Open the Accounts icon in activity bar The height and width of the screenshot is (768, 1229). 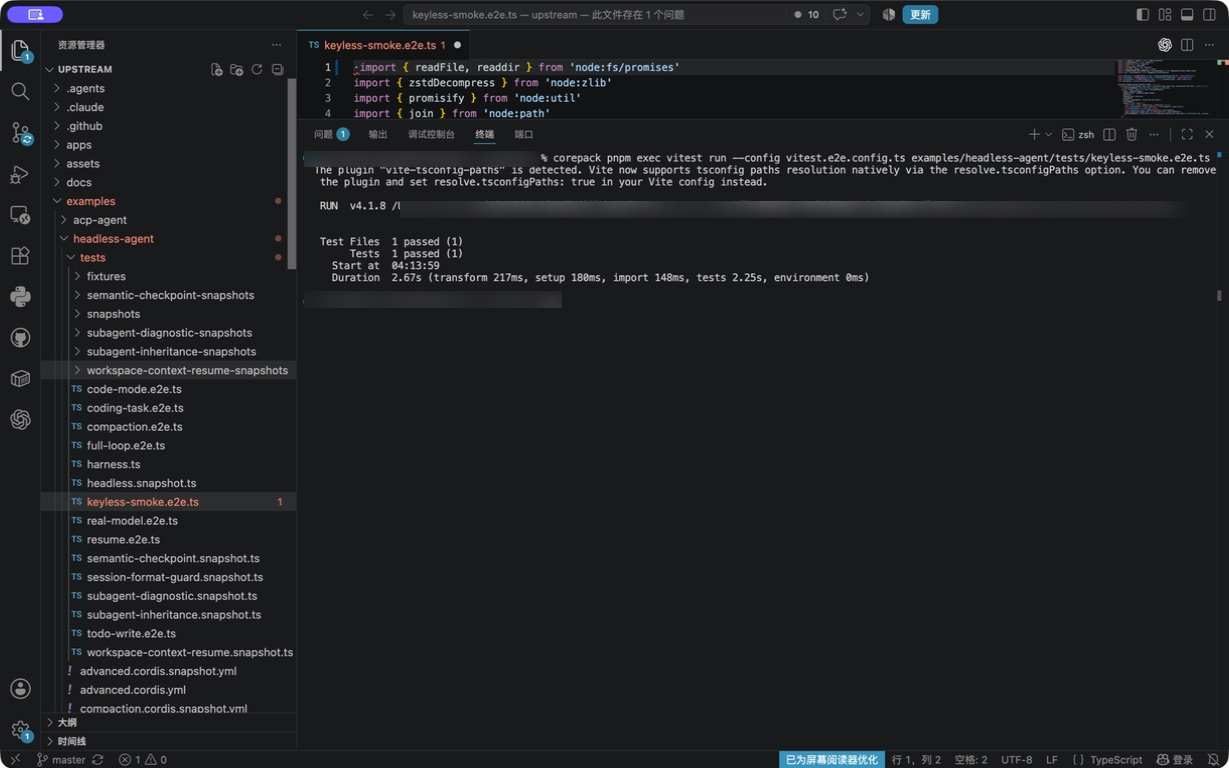[x=20, y=689]
